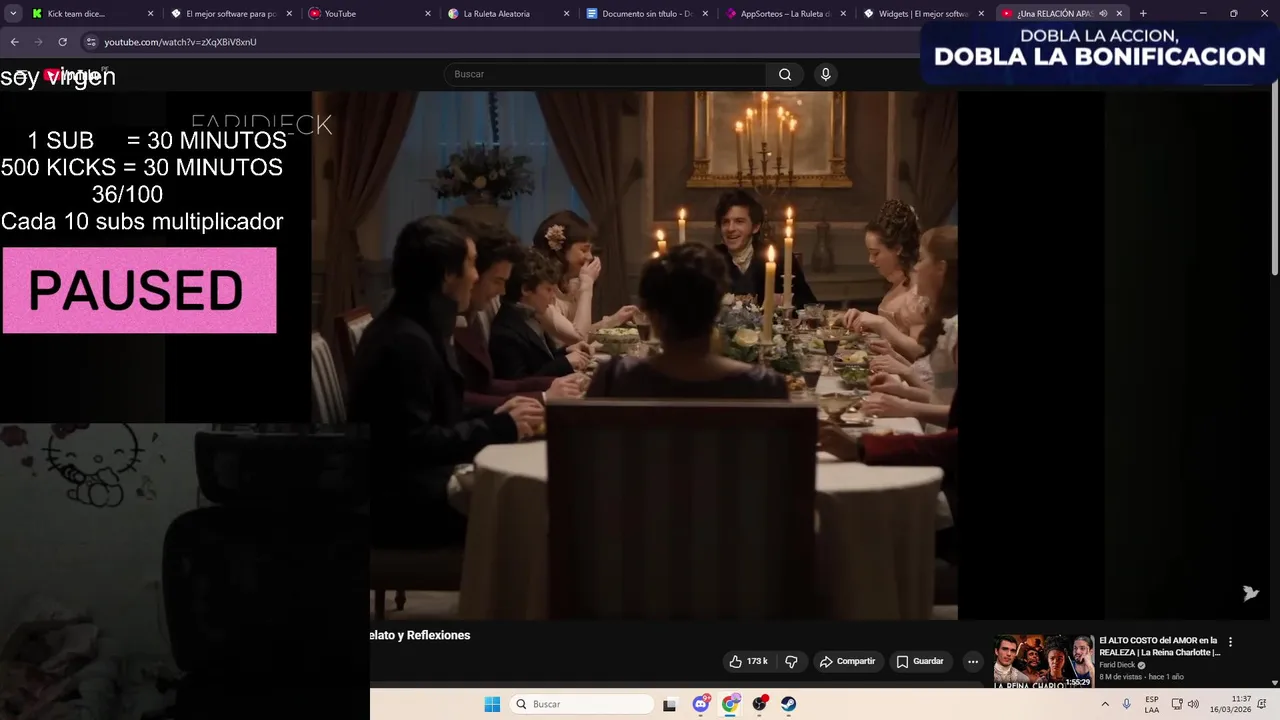Open Task View on the taskbar

pyautogui.click(x=670, y=704)
